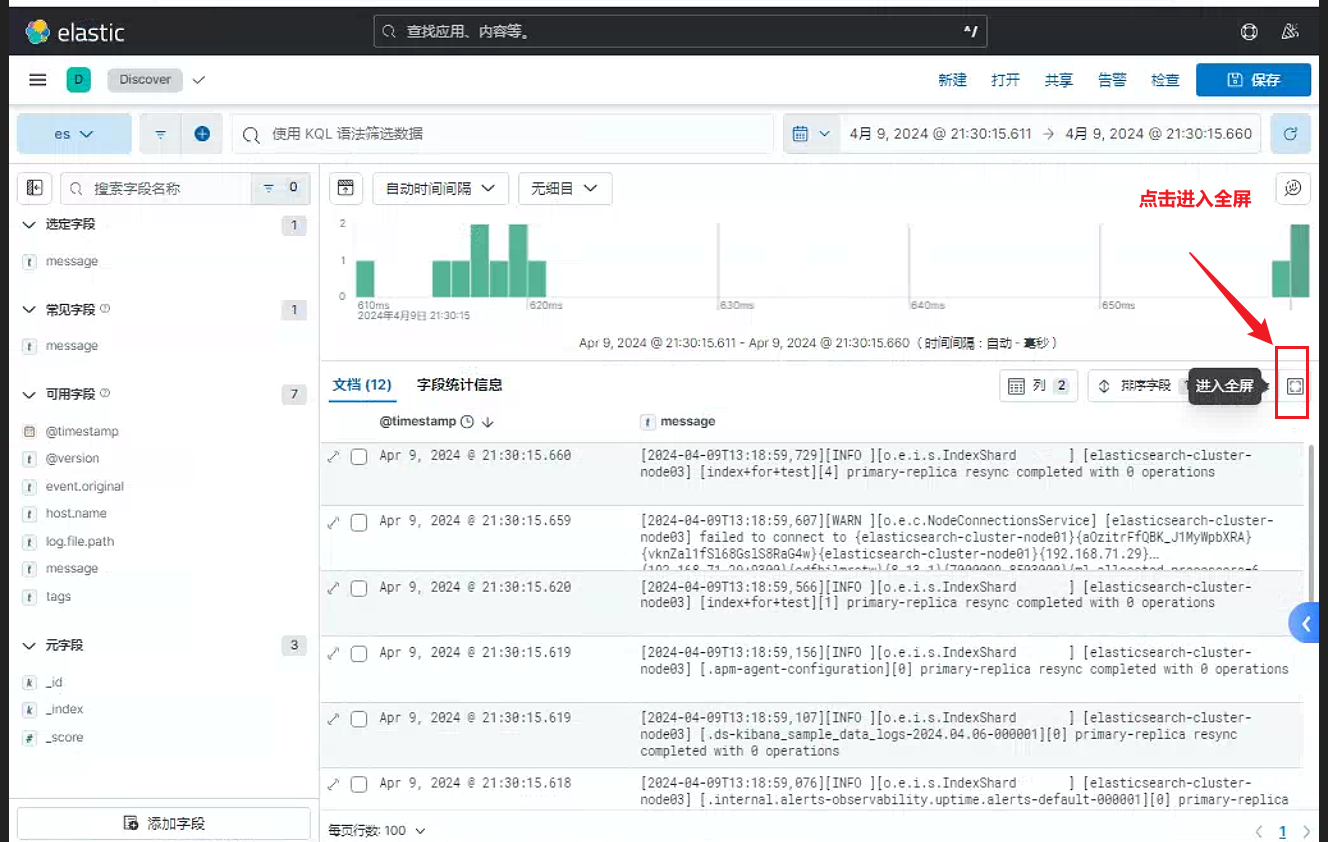
Task: Open the help icon in the header
Action: (x=1249, y=32)
